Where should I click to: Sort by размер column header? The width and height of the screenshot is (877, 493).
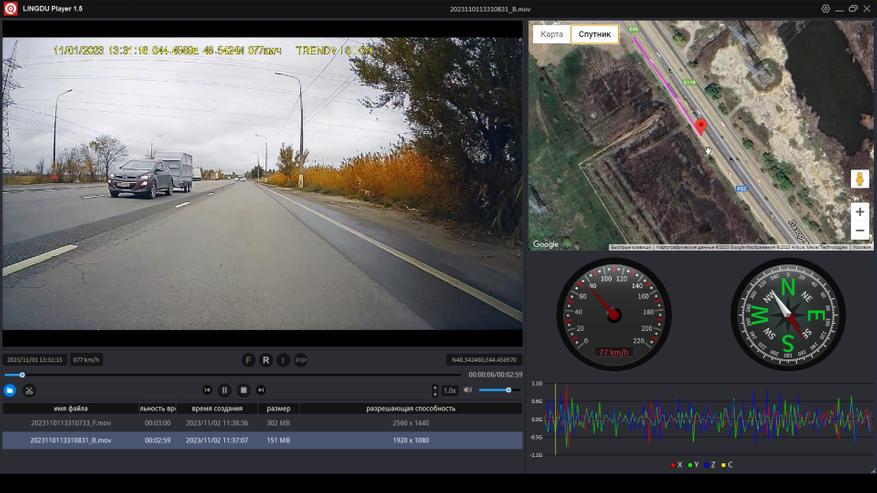[x=279, y=408]
